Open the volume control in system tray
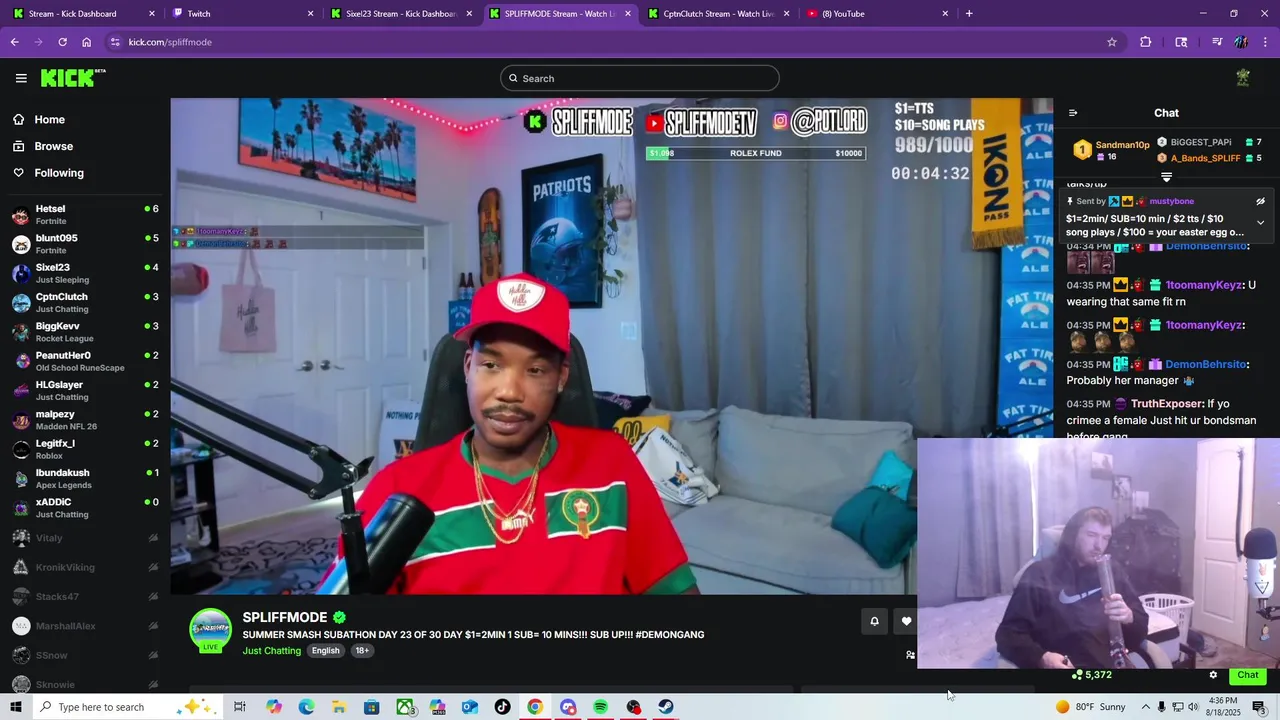The image size is (1280, 720). click(1193, 707)
